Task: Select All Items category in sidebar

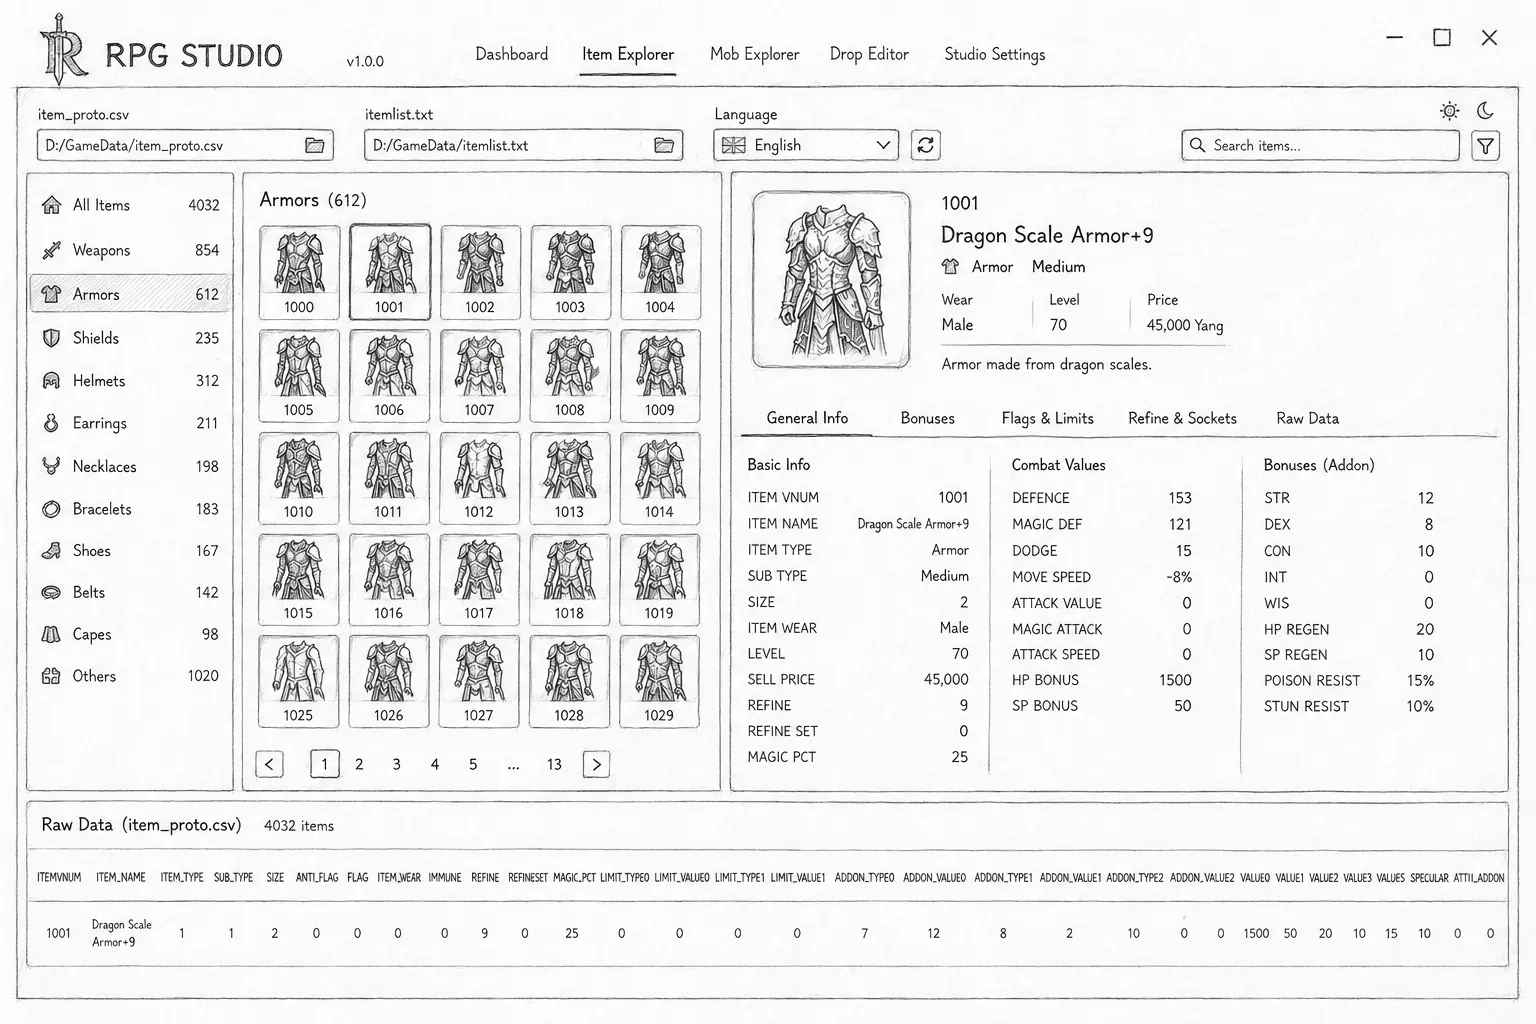Action: pyautogui.click(x=130, y=205)
